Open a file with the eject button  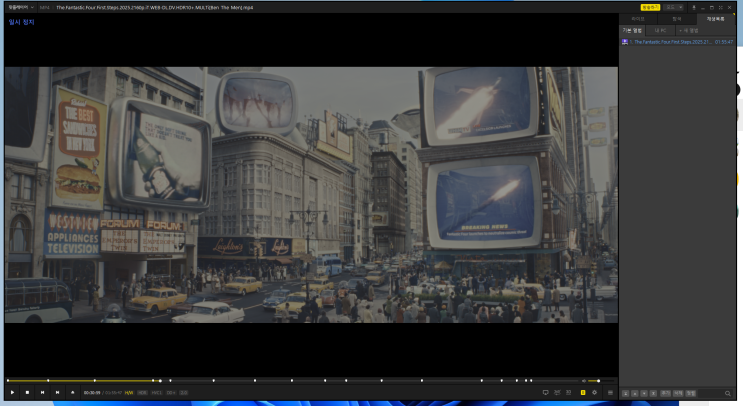tap(72, 392)
